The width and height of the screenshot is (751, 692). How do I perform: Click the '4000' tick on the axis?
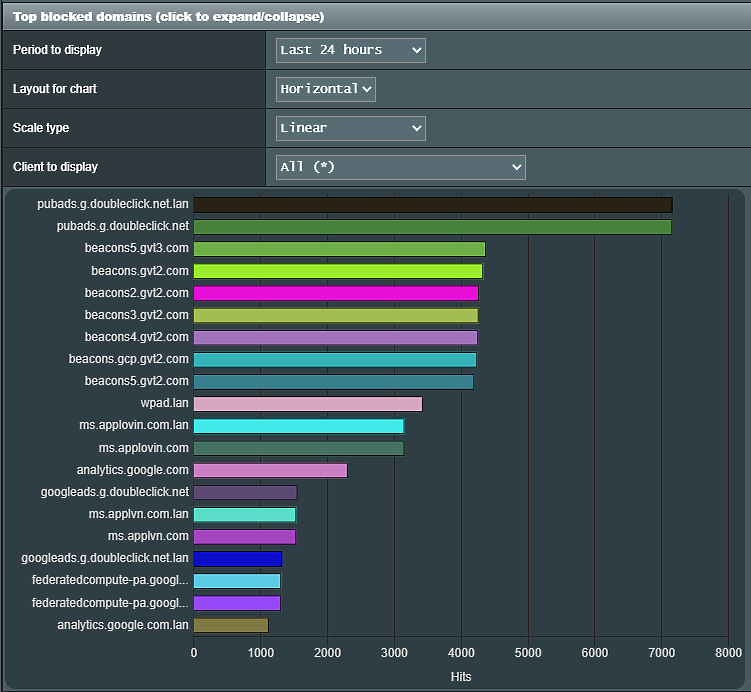click(461, 653)
